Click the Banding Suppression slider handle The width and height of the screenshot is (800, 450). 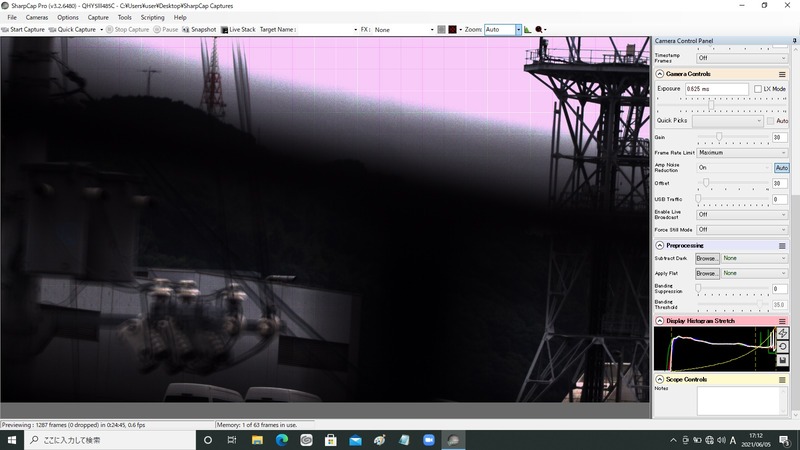point(698,288)
